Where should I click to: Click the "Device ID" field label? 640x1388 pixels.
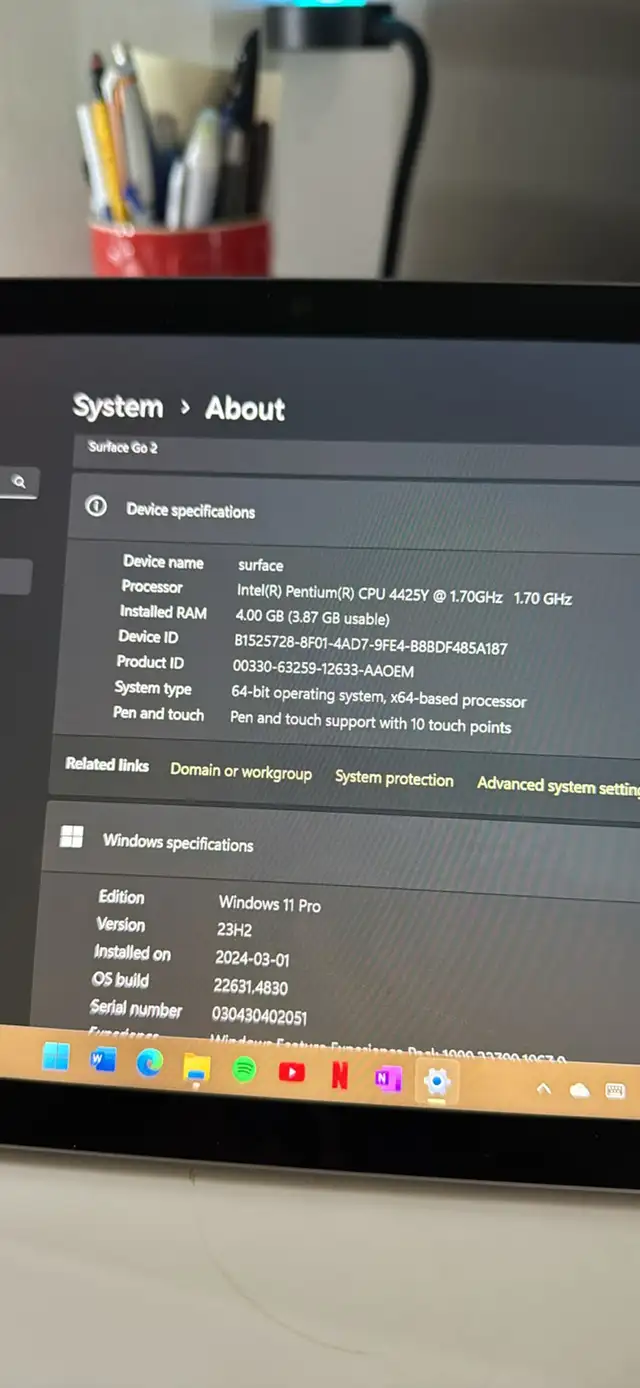[x=148, y=637]
